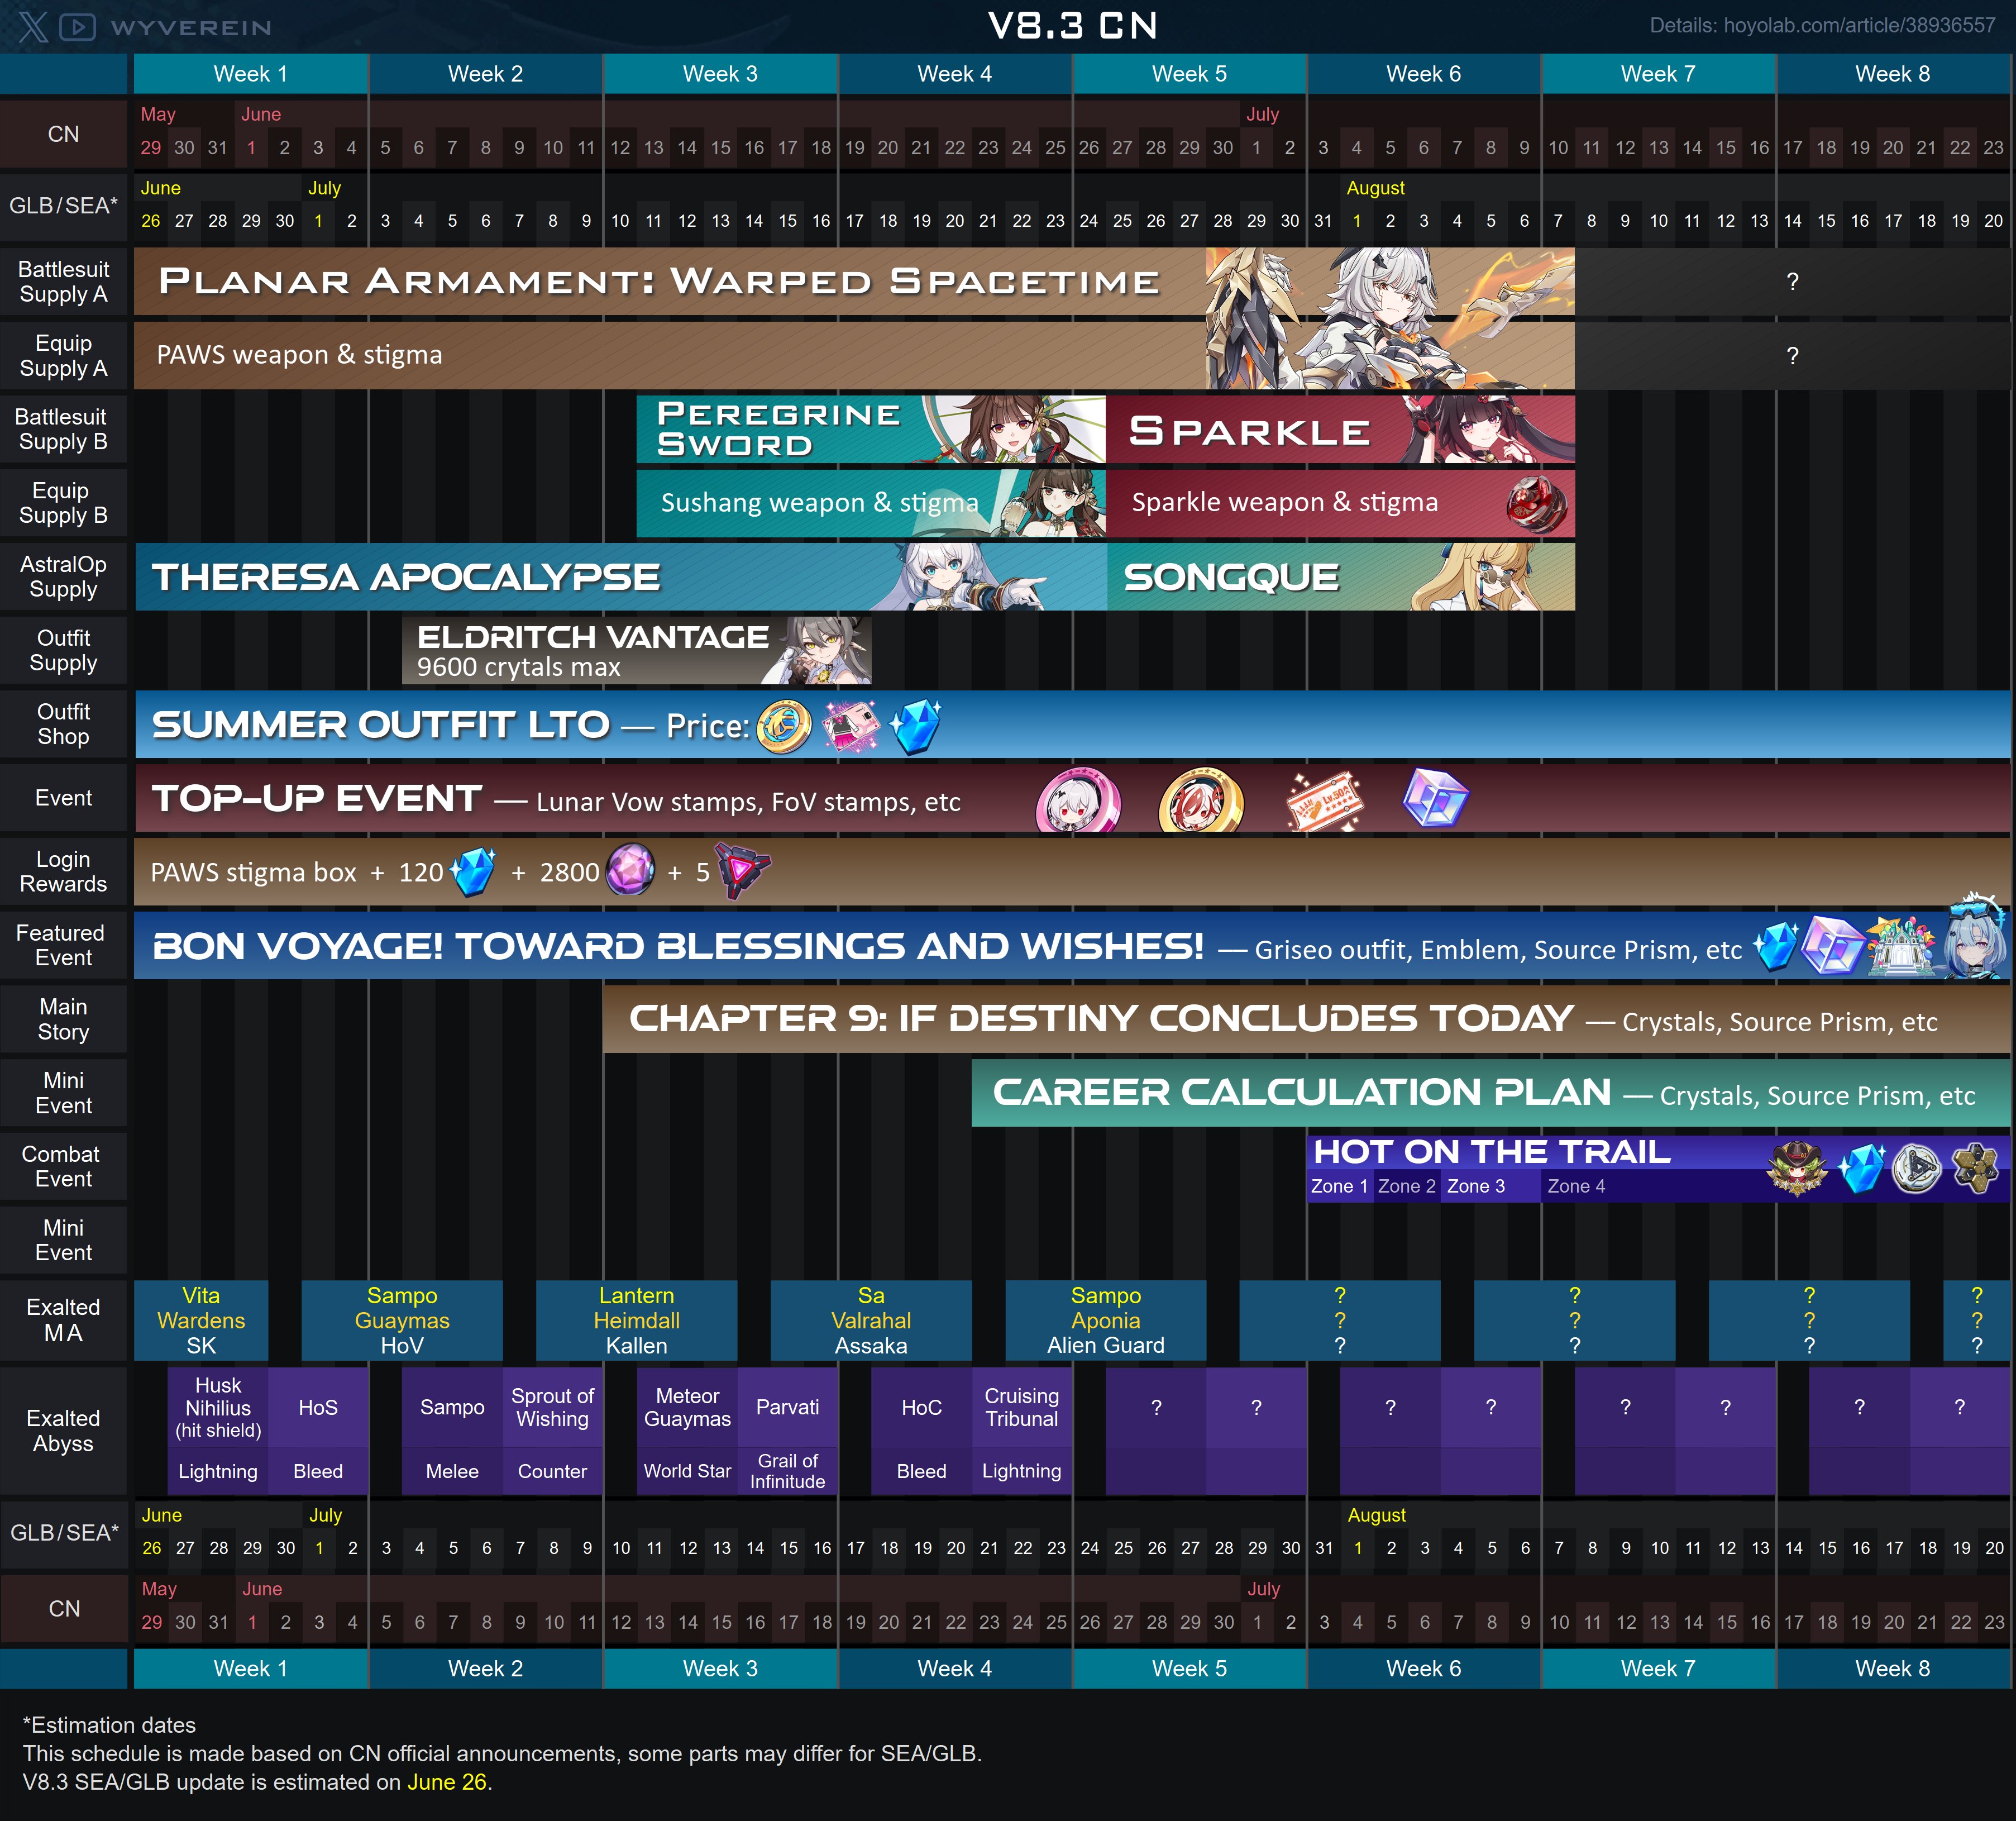Click the yellow June 26 estimate text
The image size is (2016, 1821).
pos(447,1782)
